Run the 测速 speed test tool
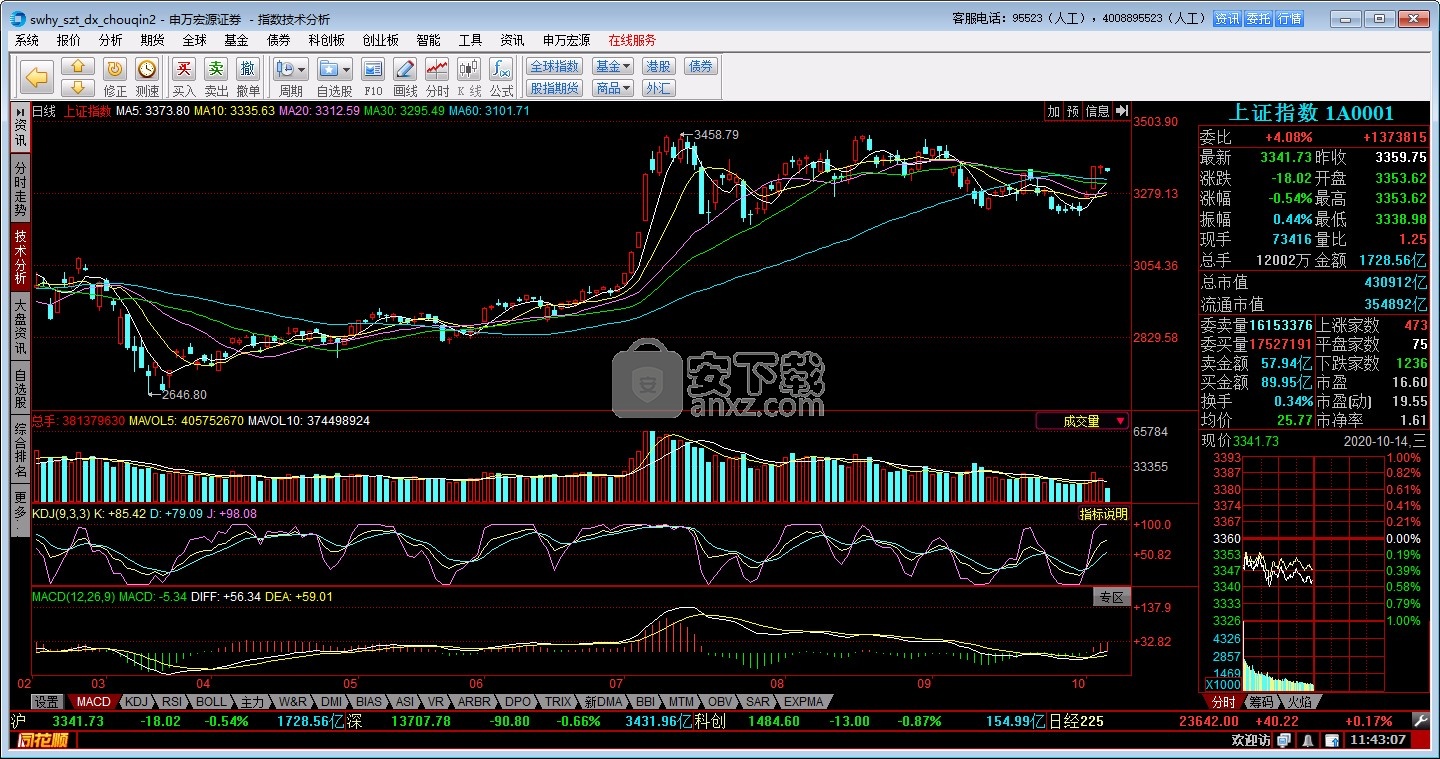The image size is (1440, 759). coord(147,68)
